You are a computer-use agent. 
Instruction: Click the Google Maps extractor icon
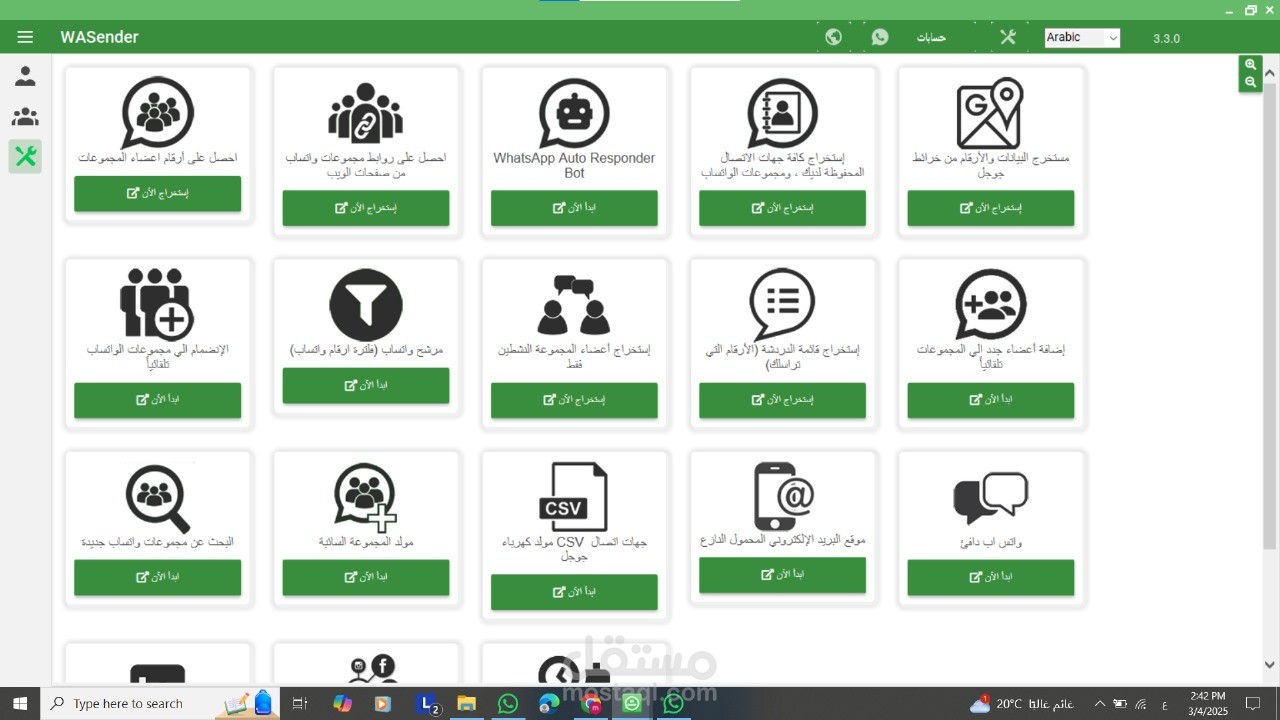(990, 114)
